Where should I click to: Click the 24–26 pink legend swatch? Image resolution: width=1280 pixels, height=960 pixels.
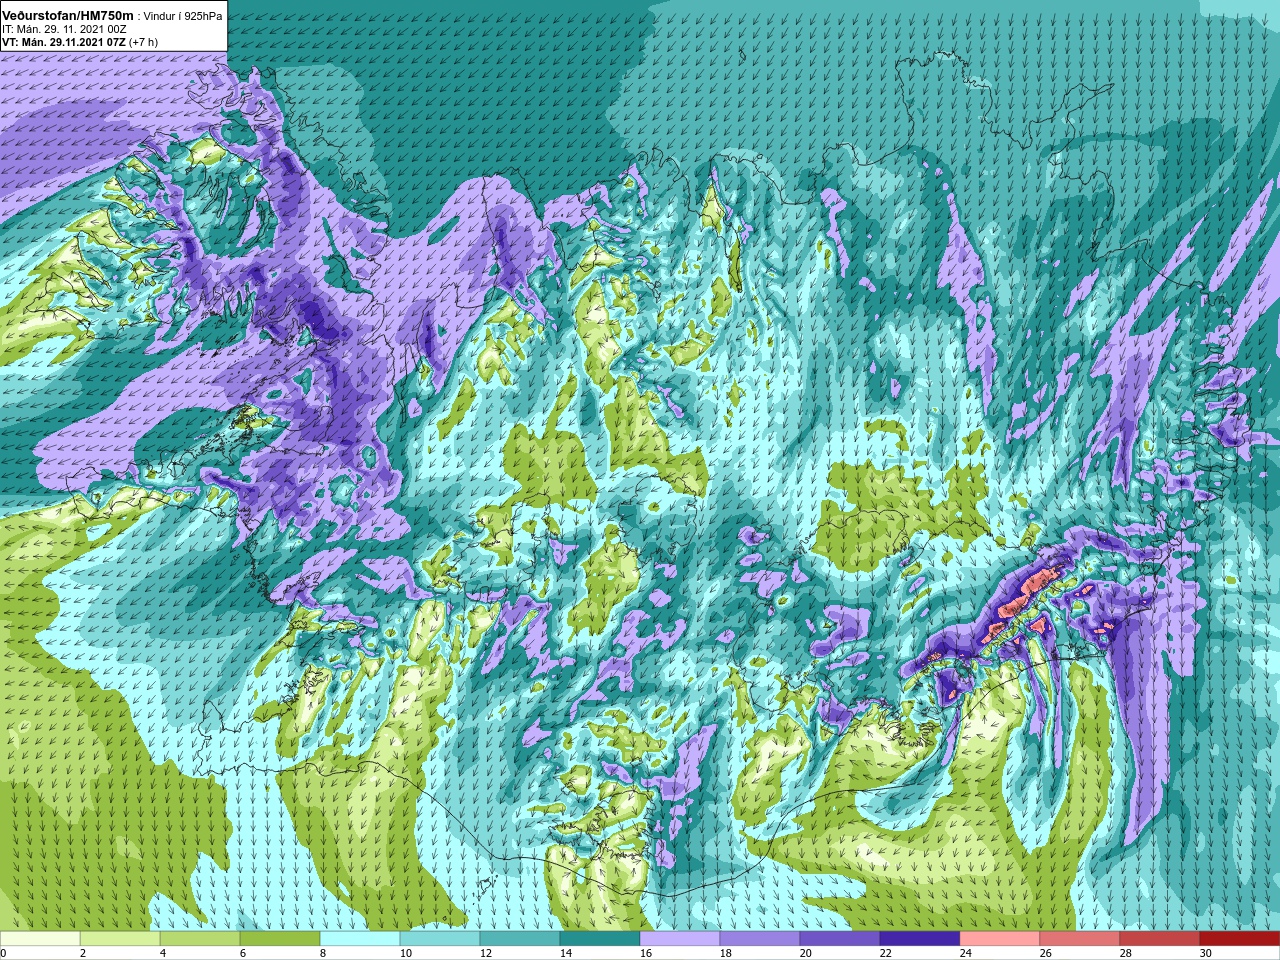pyautogui.click(x=1000, y=939)
